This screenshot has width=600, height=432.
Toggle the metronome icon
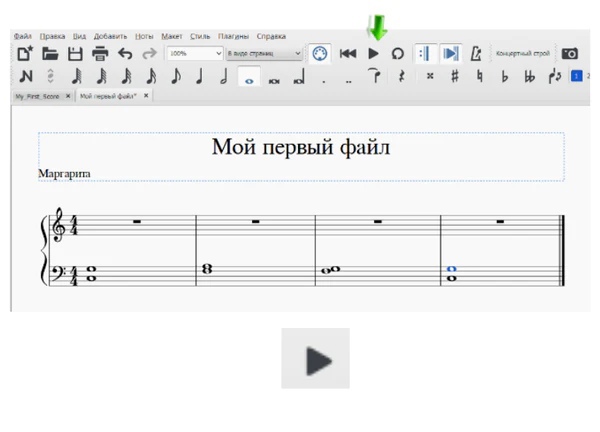pos(476,54)
